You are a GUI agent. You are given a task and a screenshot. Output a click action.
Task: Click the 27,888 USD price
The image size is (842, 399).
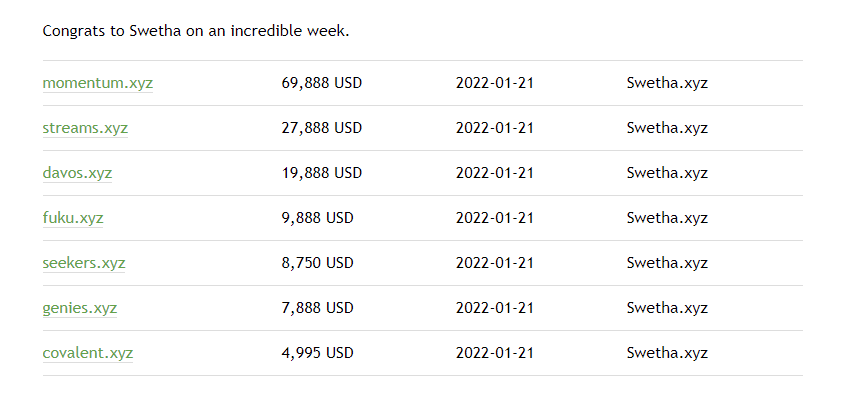pos(322,128)
